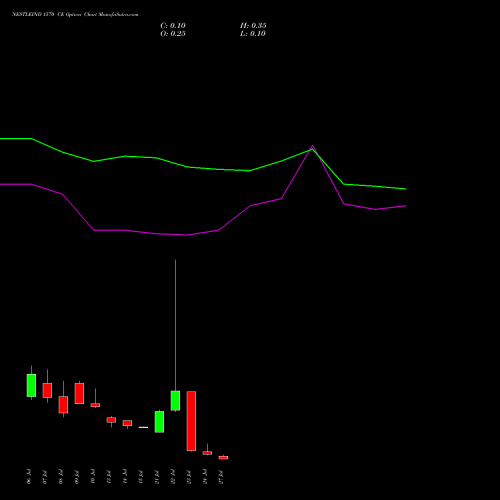Click the NESTLEIND option chart title
The width and height of the screenshot is (500, 500).
click(75, 15)
